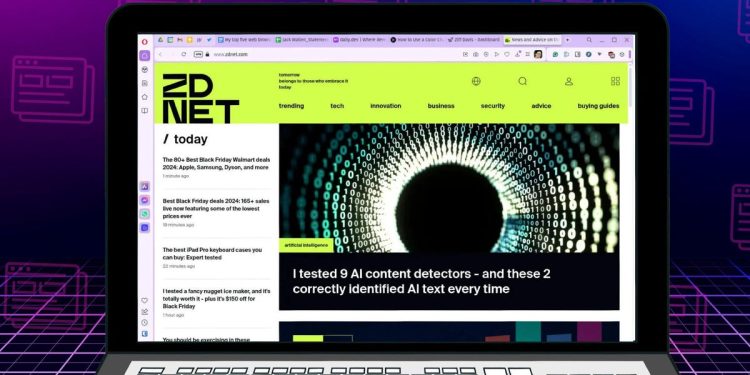Open the tech navigation menu
This screenshot has height=375, width=750.
(337, 106)
